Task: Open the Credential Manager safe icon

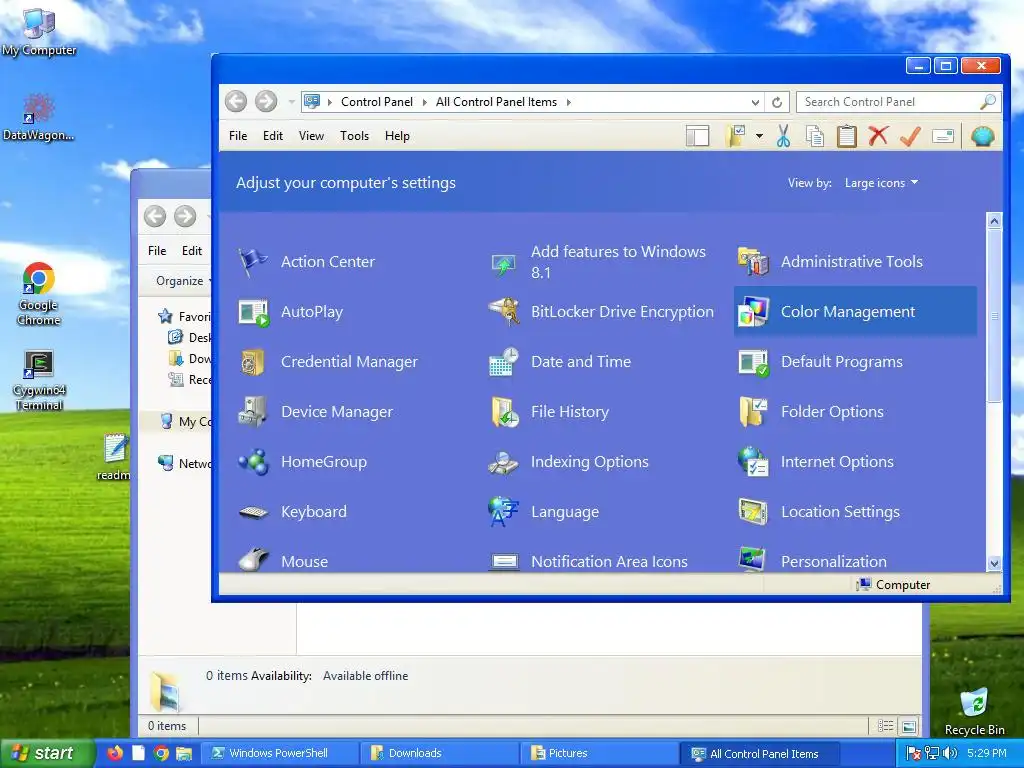Action: coord(253,362)
